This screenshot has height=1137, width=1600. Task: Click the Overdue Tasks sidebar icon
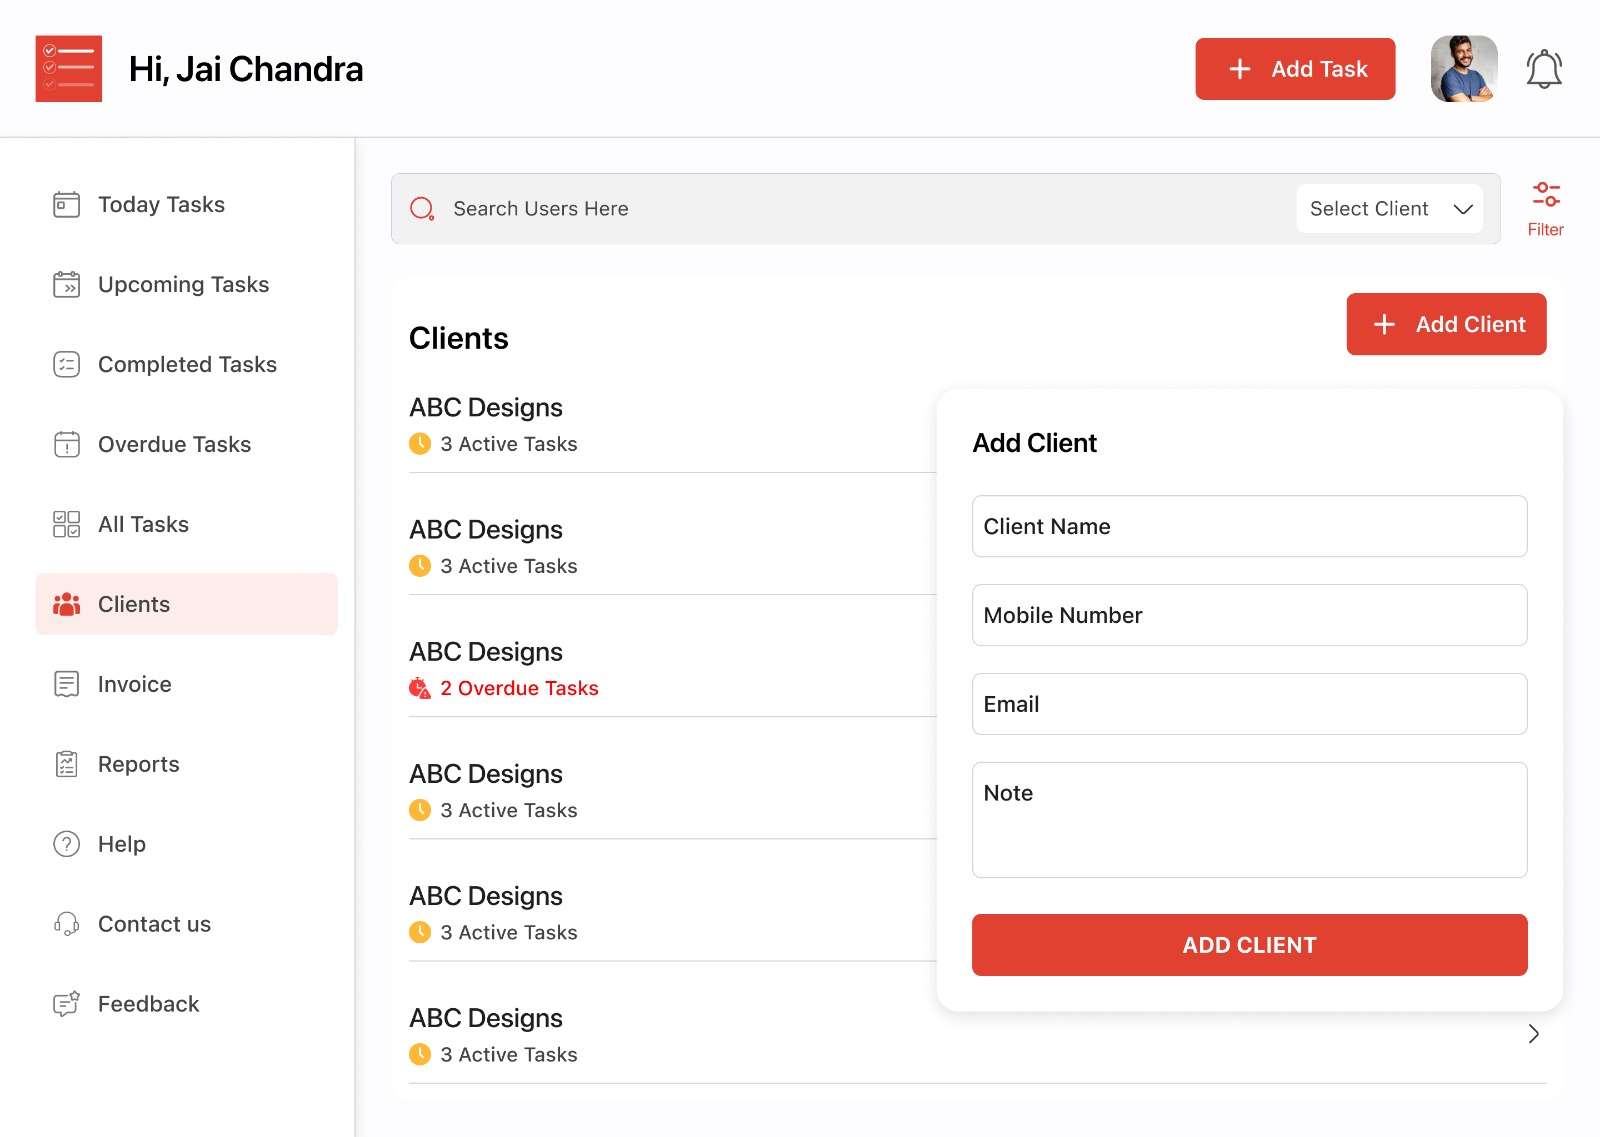[x=65, y=444]
